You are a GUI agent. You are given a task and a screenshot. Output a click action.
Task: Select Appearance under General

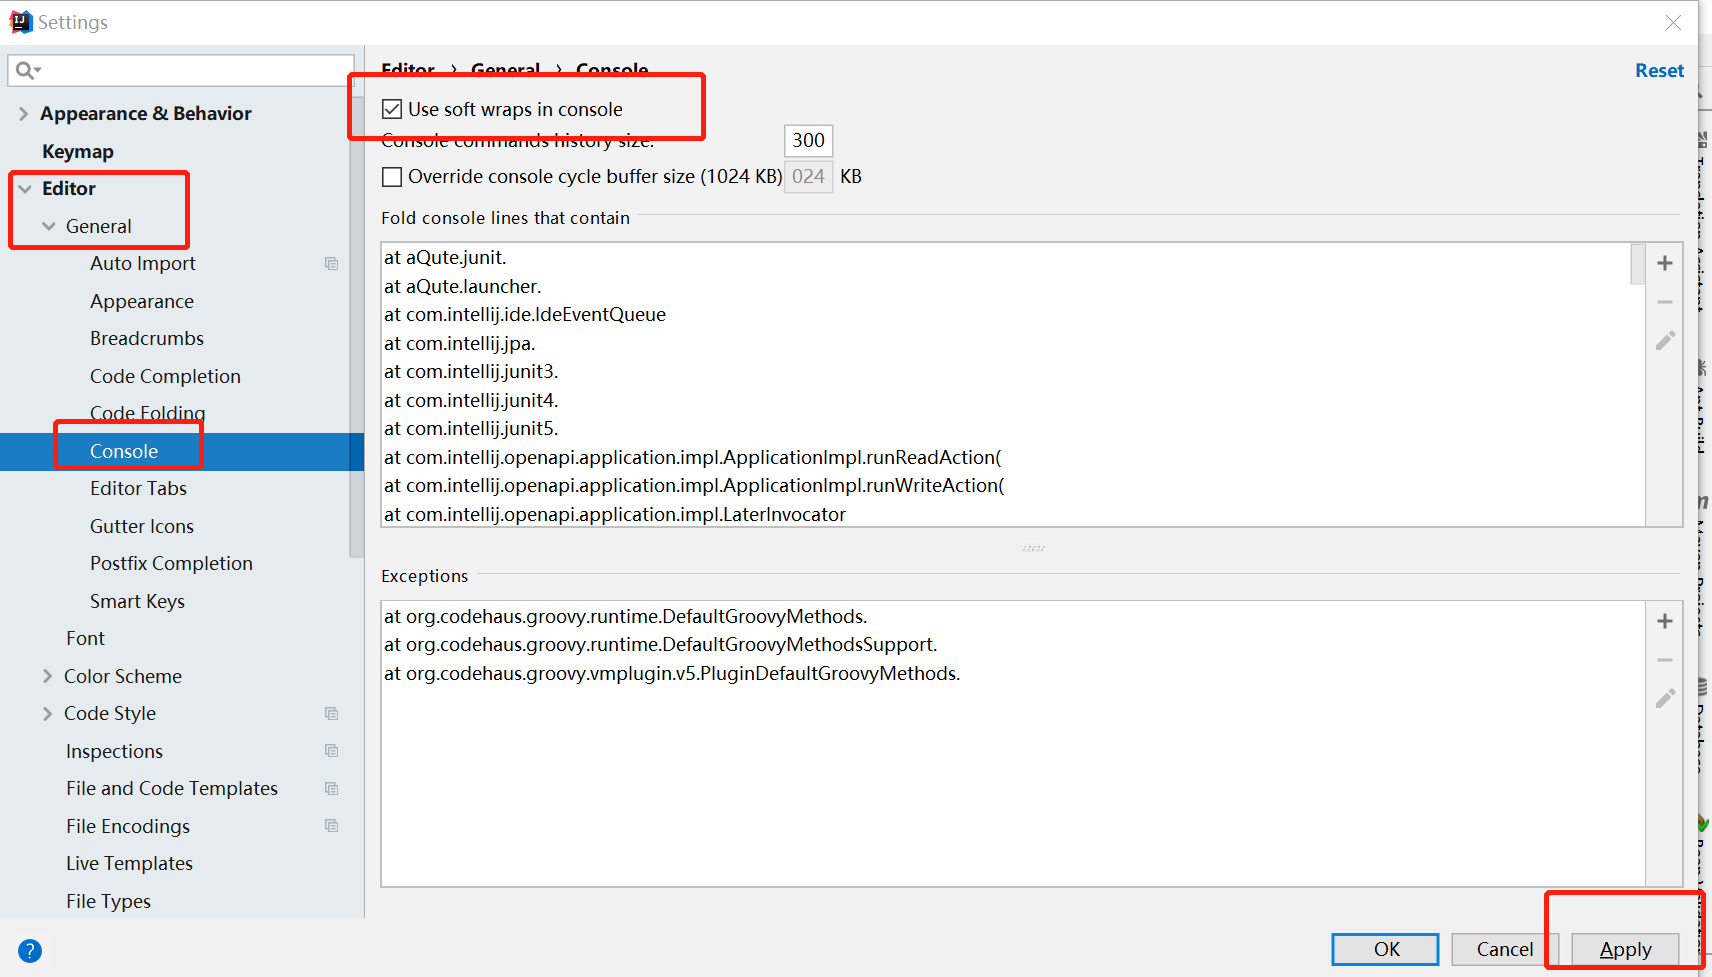click(x=142, y=302)
